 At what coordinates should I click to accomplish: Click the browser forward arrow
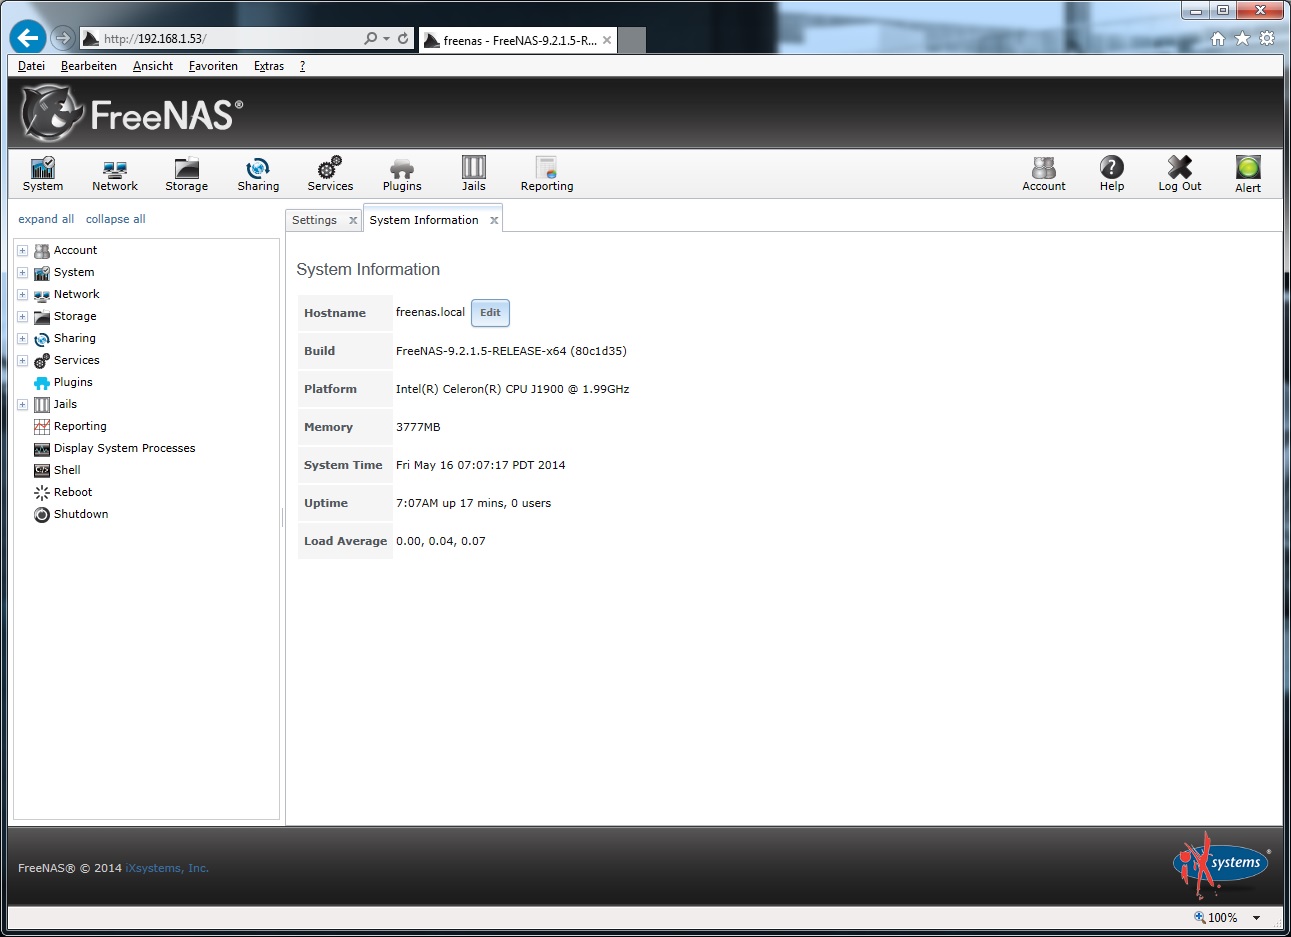[63, 38]
